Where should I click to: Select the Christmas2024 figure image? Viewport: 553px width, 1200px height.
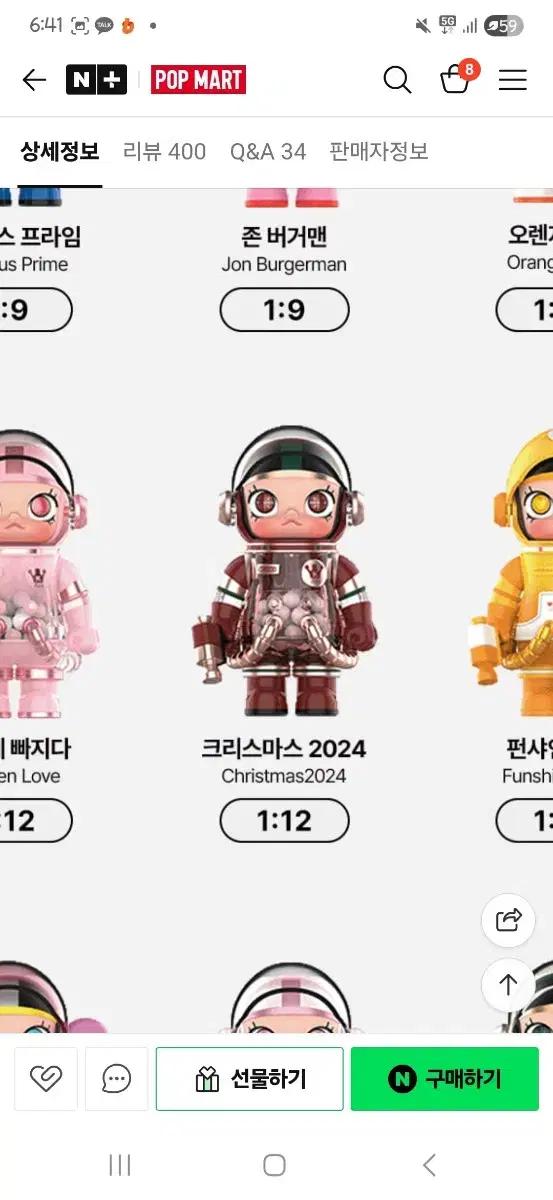[x=284, y=574]
